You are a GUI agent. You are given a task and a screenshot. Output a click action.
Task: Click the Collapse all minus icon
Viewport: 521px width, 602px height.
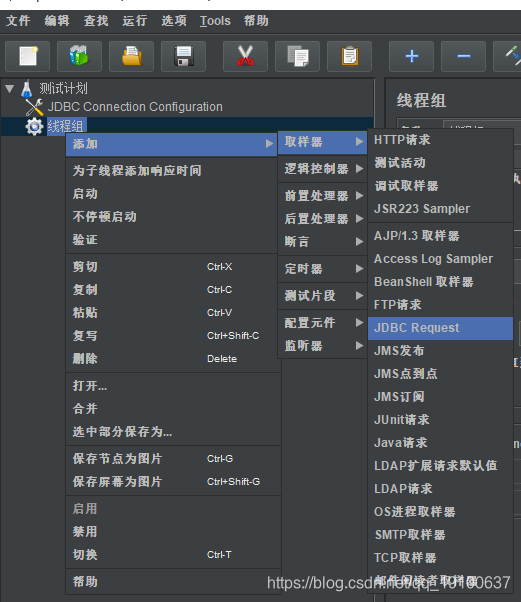tap(463, 56)
